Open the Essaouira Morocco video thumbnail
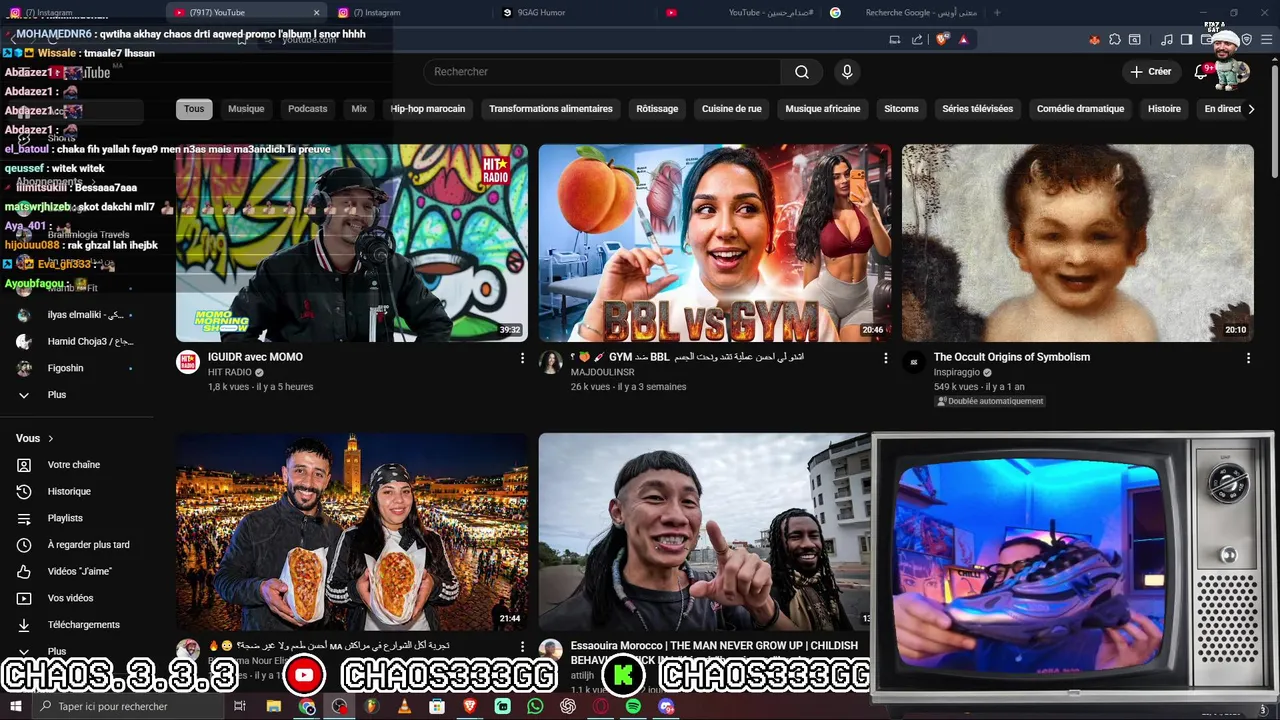 tap(704, 531)
